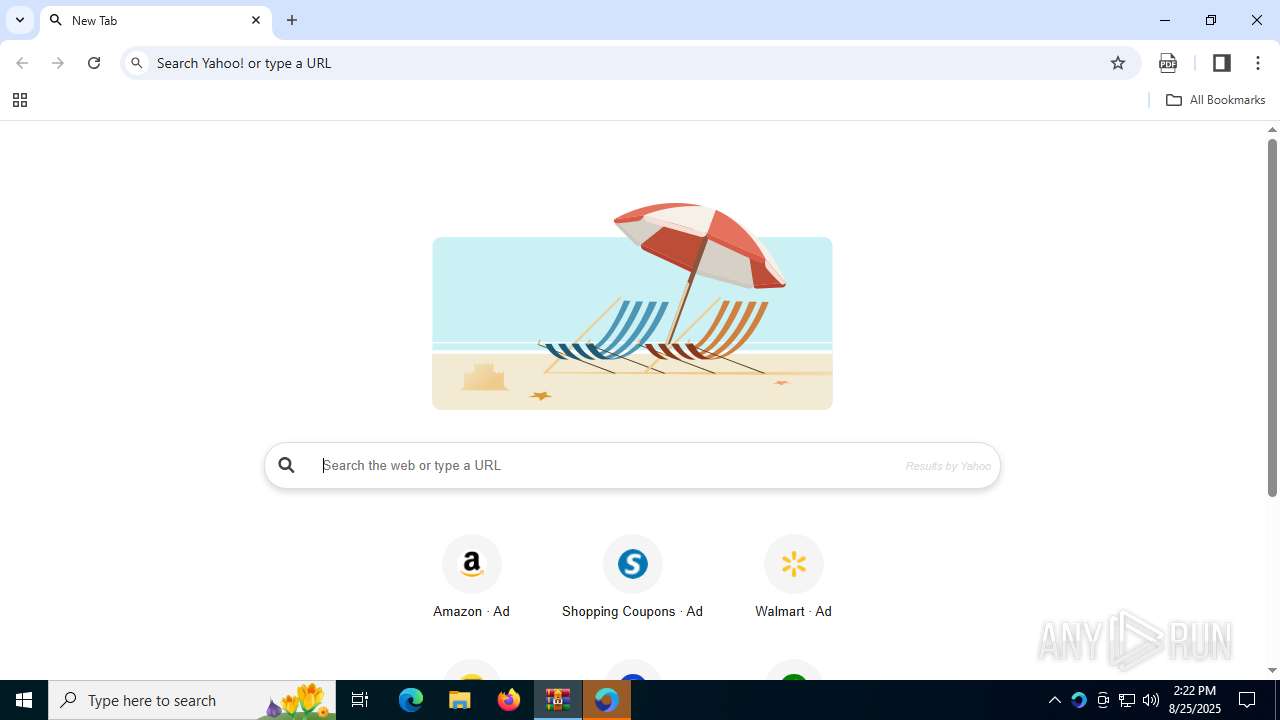Restore down the browser window

click(1211, 20)
